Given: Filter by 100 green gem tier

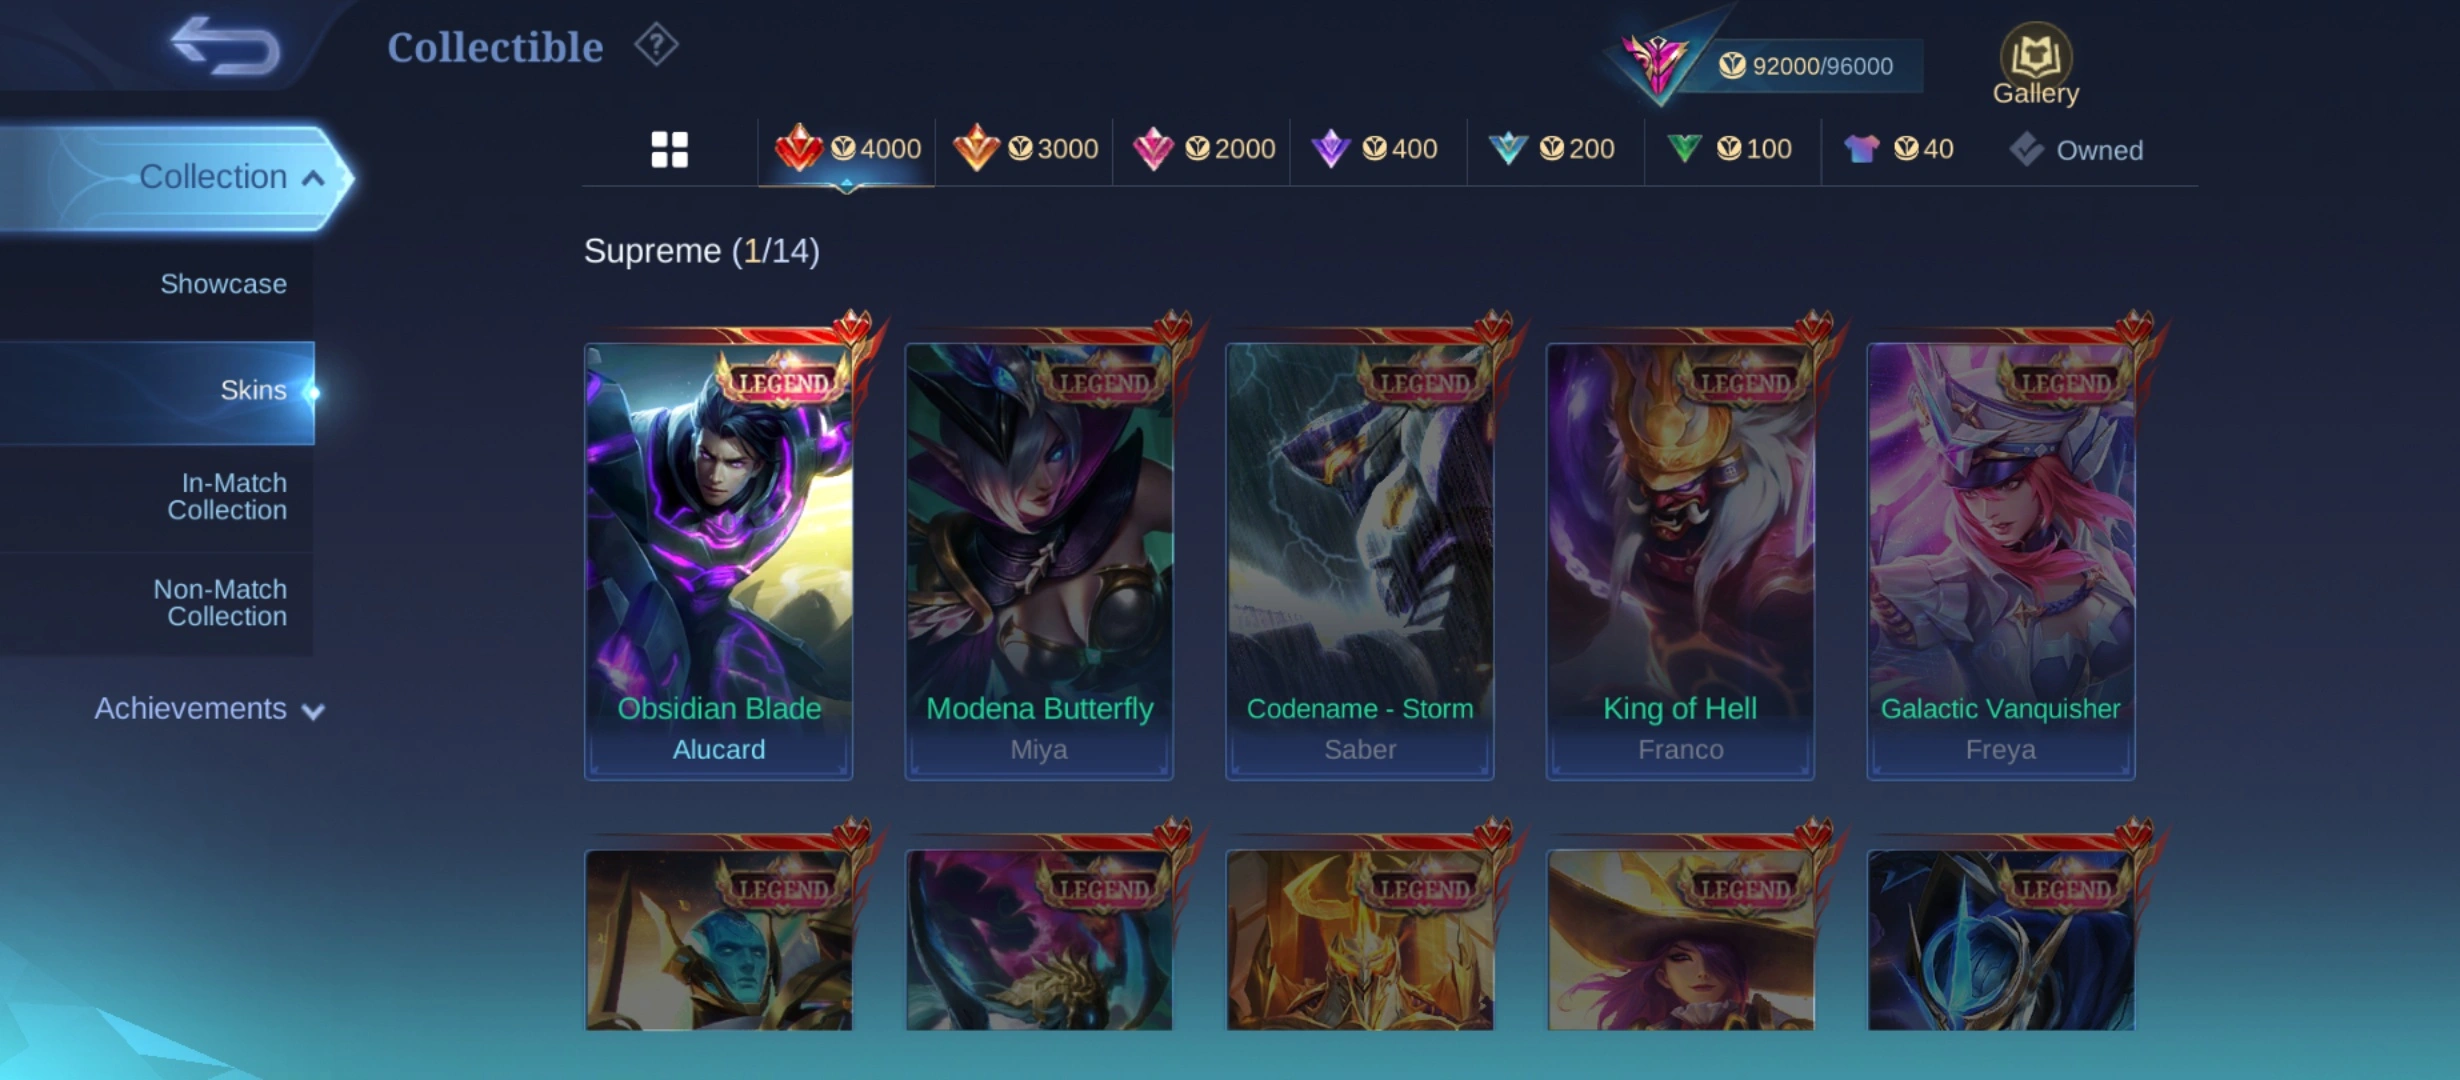Looking at the screenshot, I should coord(1731,150).
